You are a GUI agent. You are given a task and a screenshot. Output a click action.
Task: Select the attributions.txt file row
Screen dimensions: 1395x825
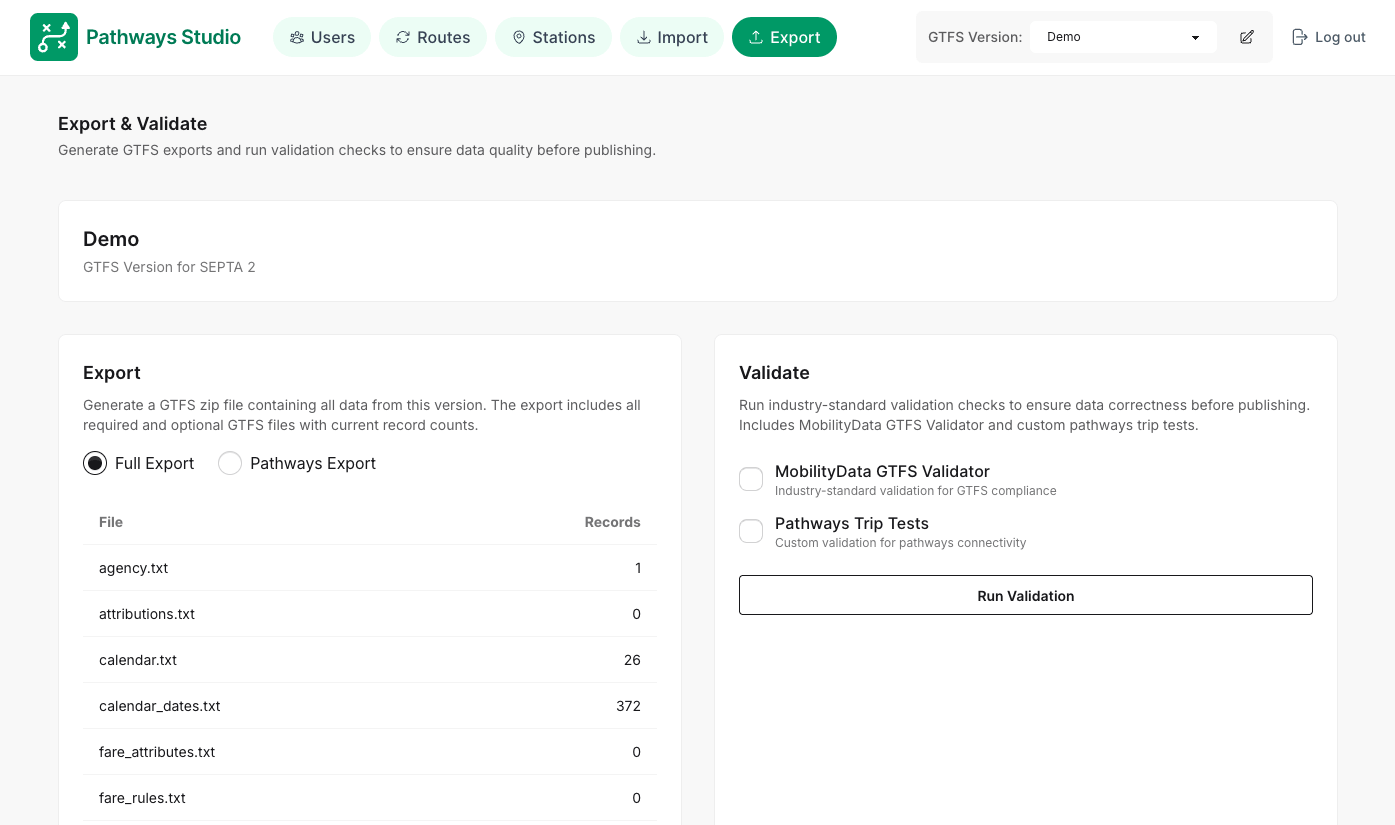[x=370, y=614]
